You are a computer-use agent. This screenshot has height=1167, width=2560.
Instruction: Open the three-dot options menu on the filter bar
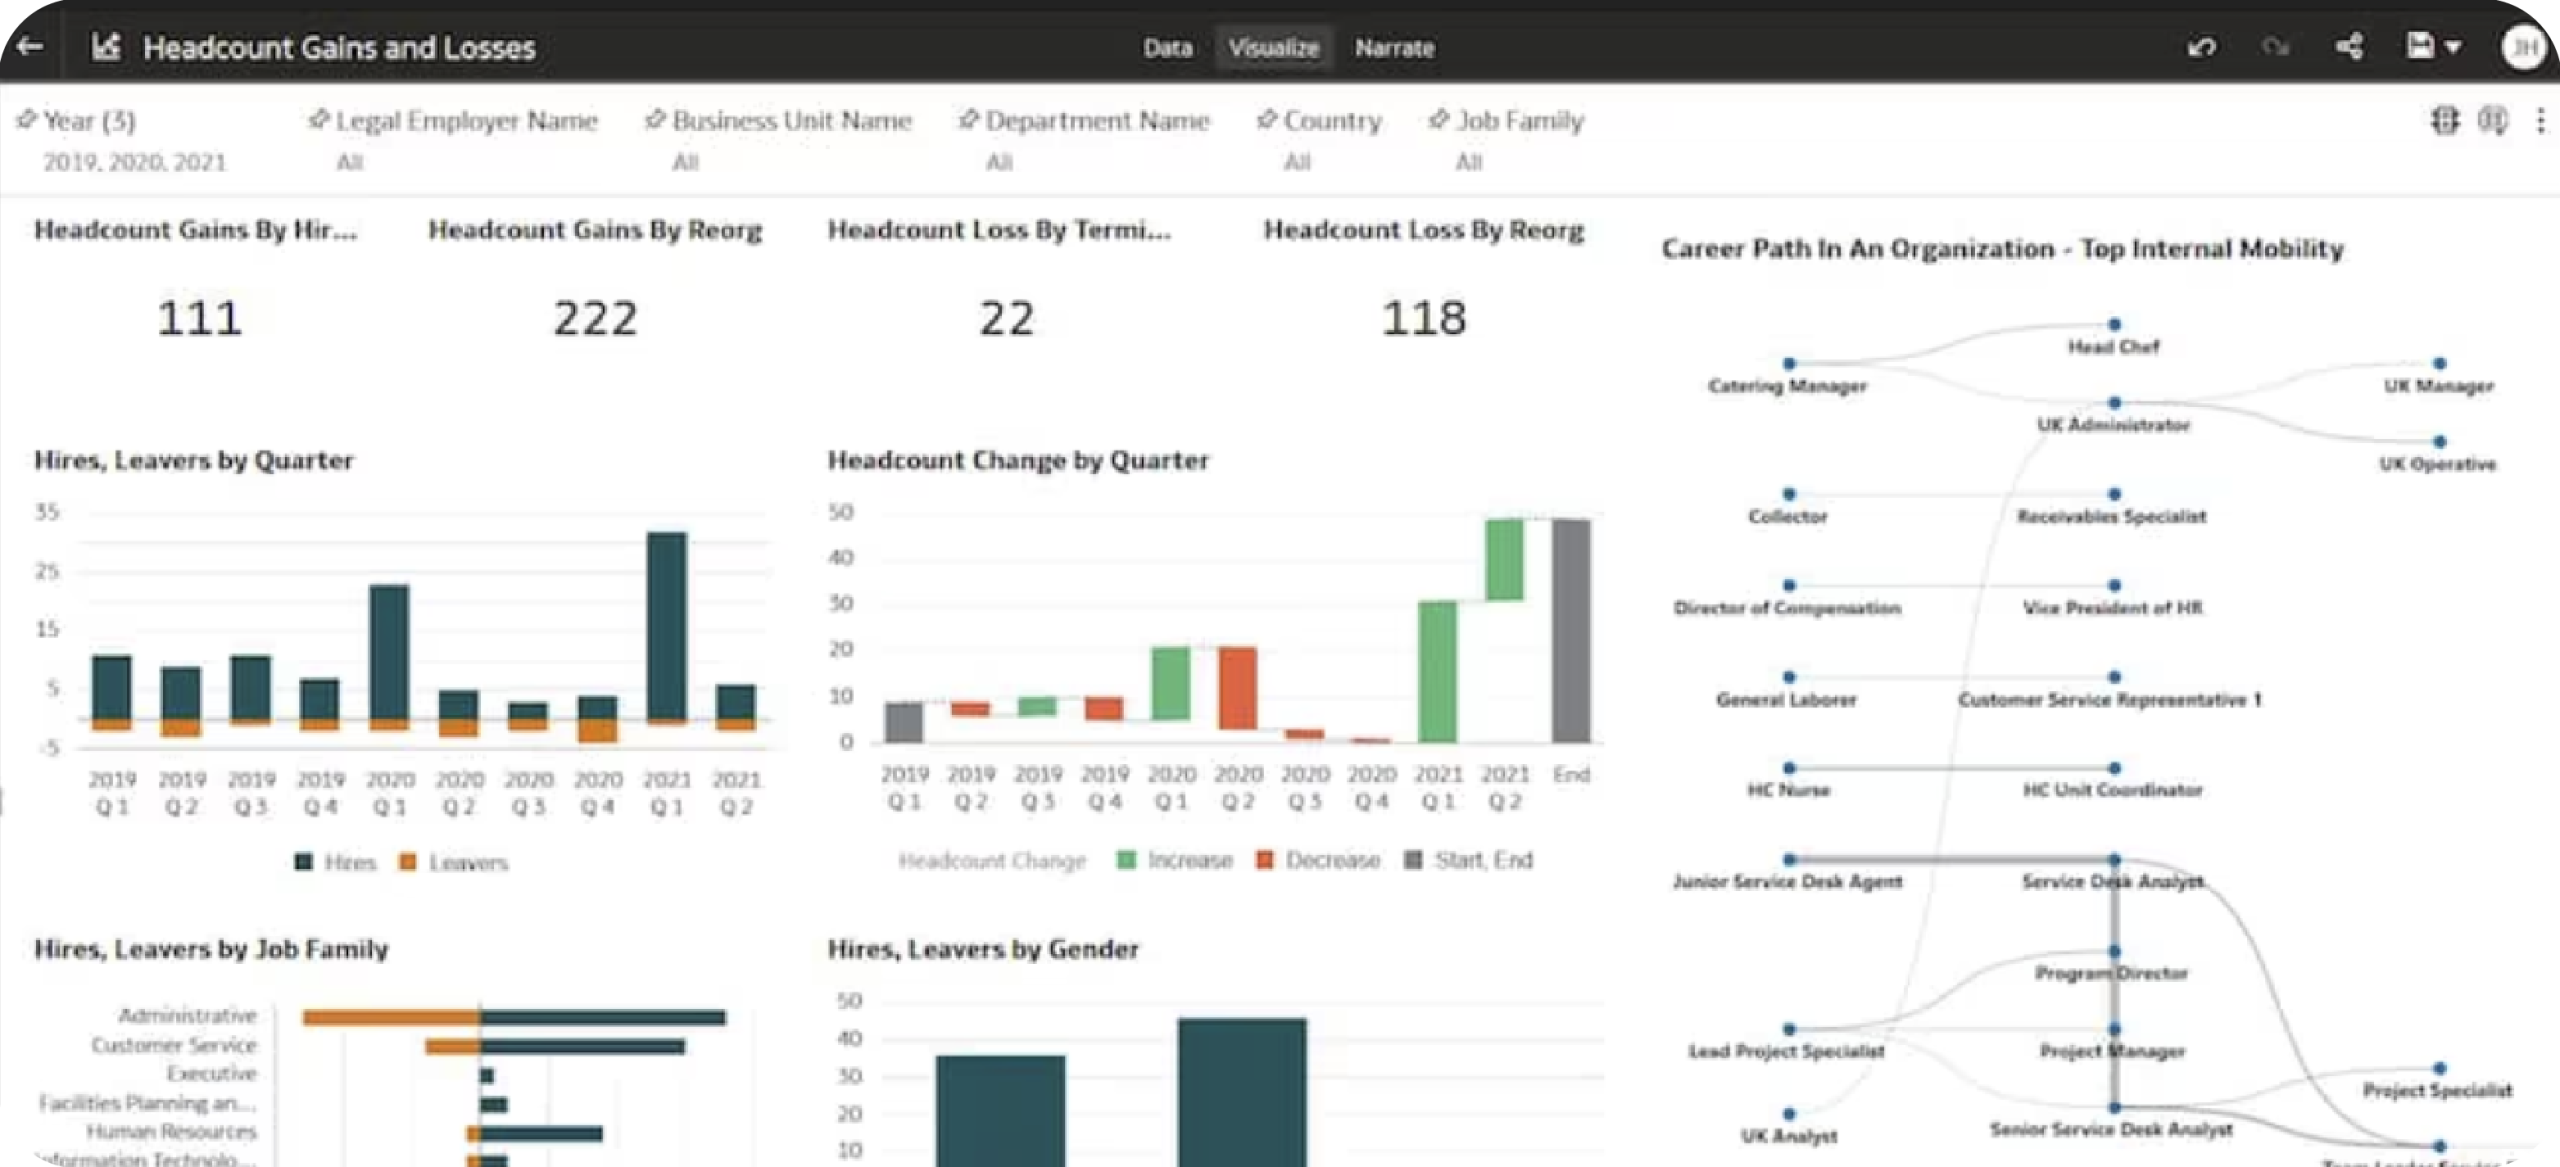click(x=2541, y=121)
